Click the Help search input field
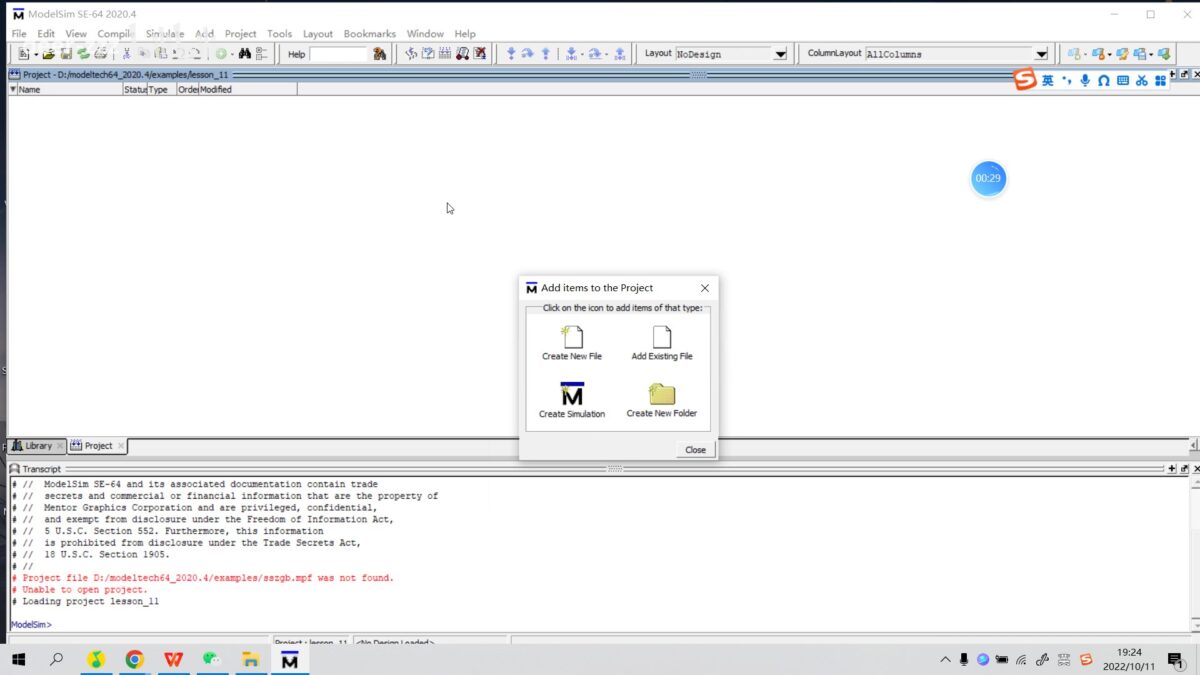The width and height of the screenshot is (1200, 675). click(339, 54)
